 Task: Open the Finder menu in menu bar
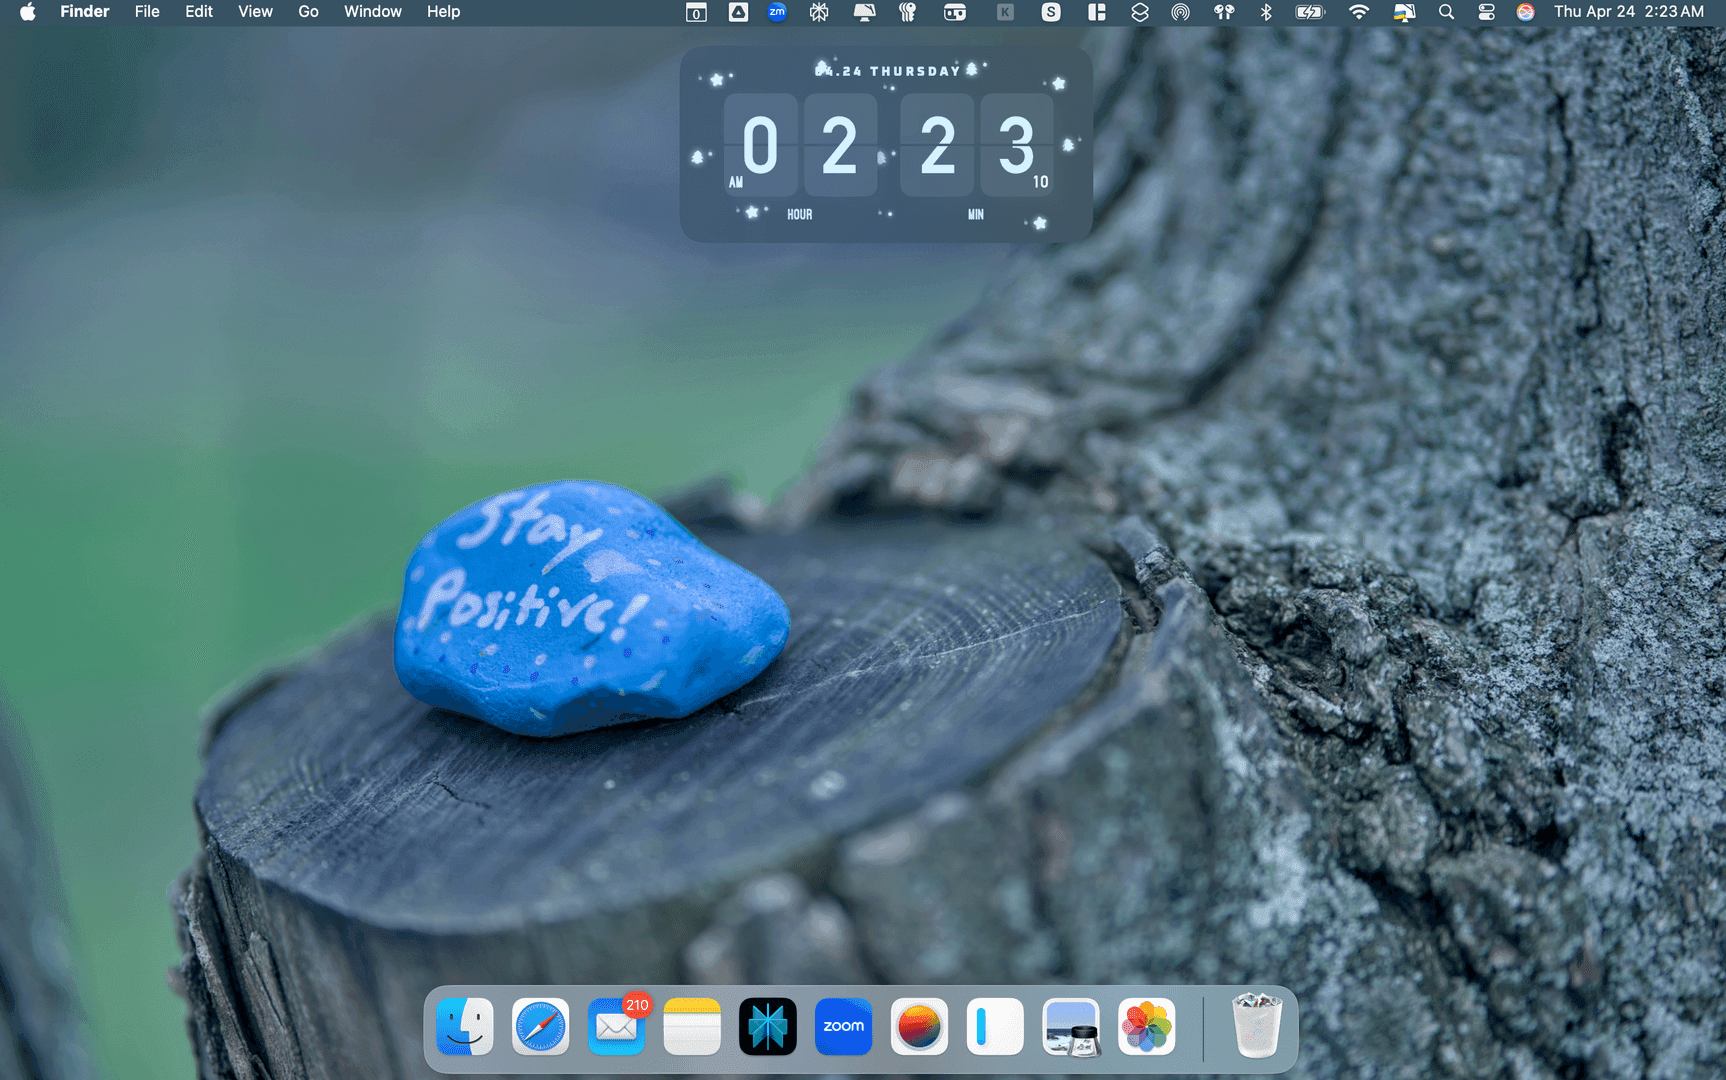[x=84, y=12]
